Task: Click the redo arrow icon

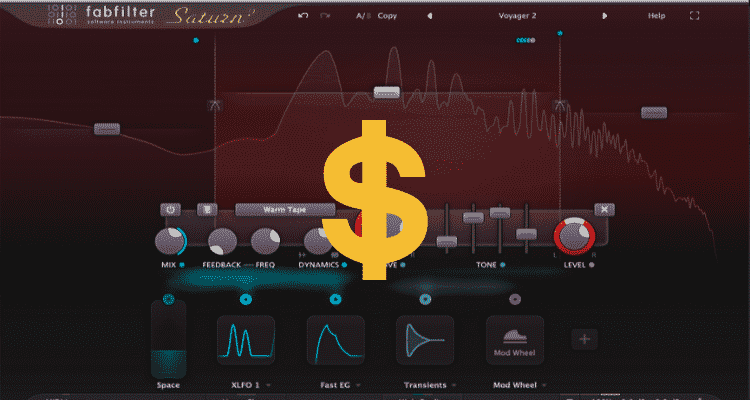Action: (325, 16)
